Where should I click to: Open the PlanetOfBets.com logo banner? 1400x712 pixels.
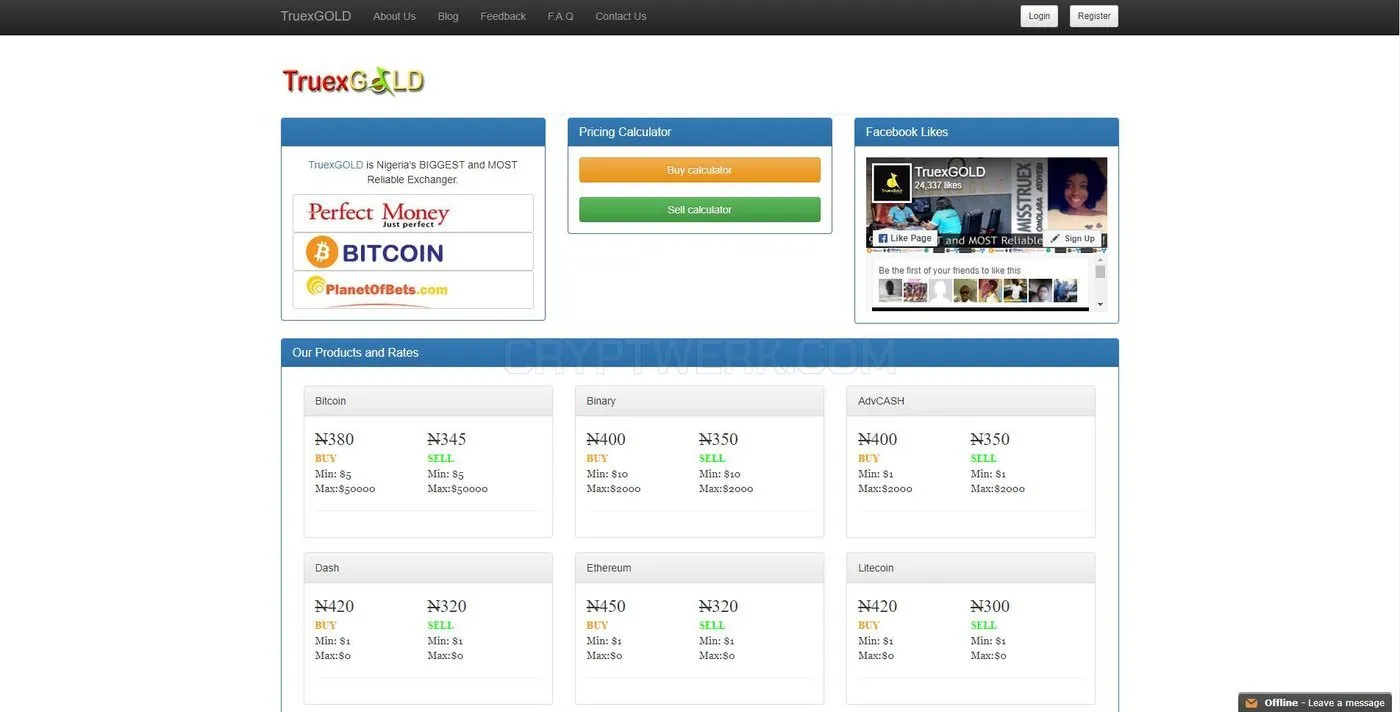click(413, 289)
